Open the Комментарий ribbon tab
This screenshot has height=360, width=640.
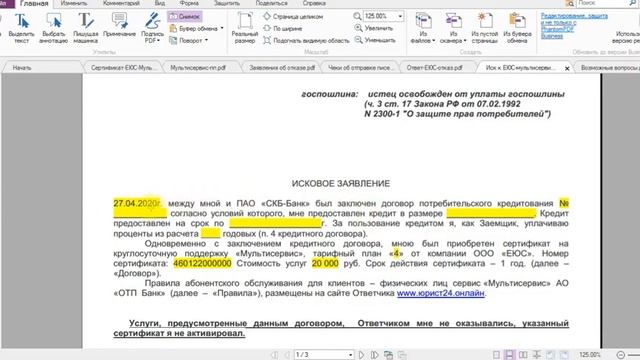(121, 3)
